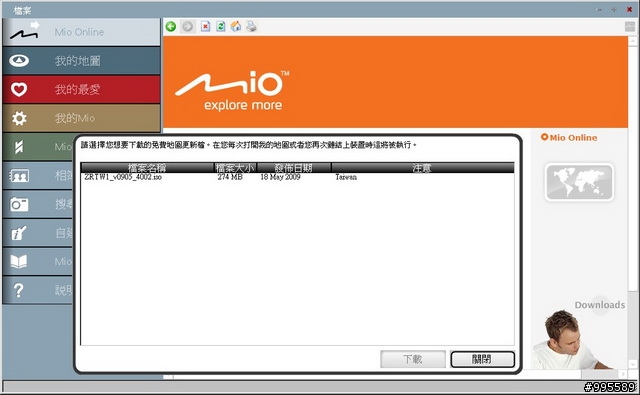Open 我的Mio settings section
The image size is (640, 395).
point(81,118)
